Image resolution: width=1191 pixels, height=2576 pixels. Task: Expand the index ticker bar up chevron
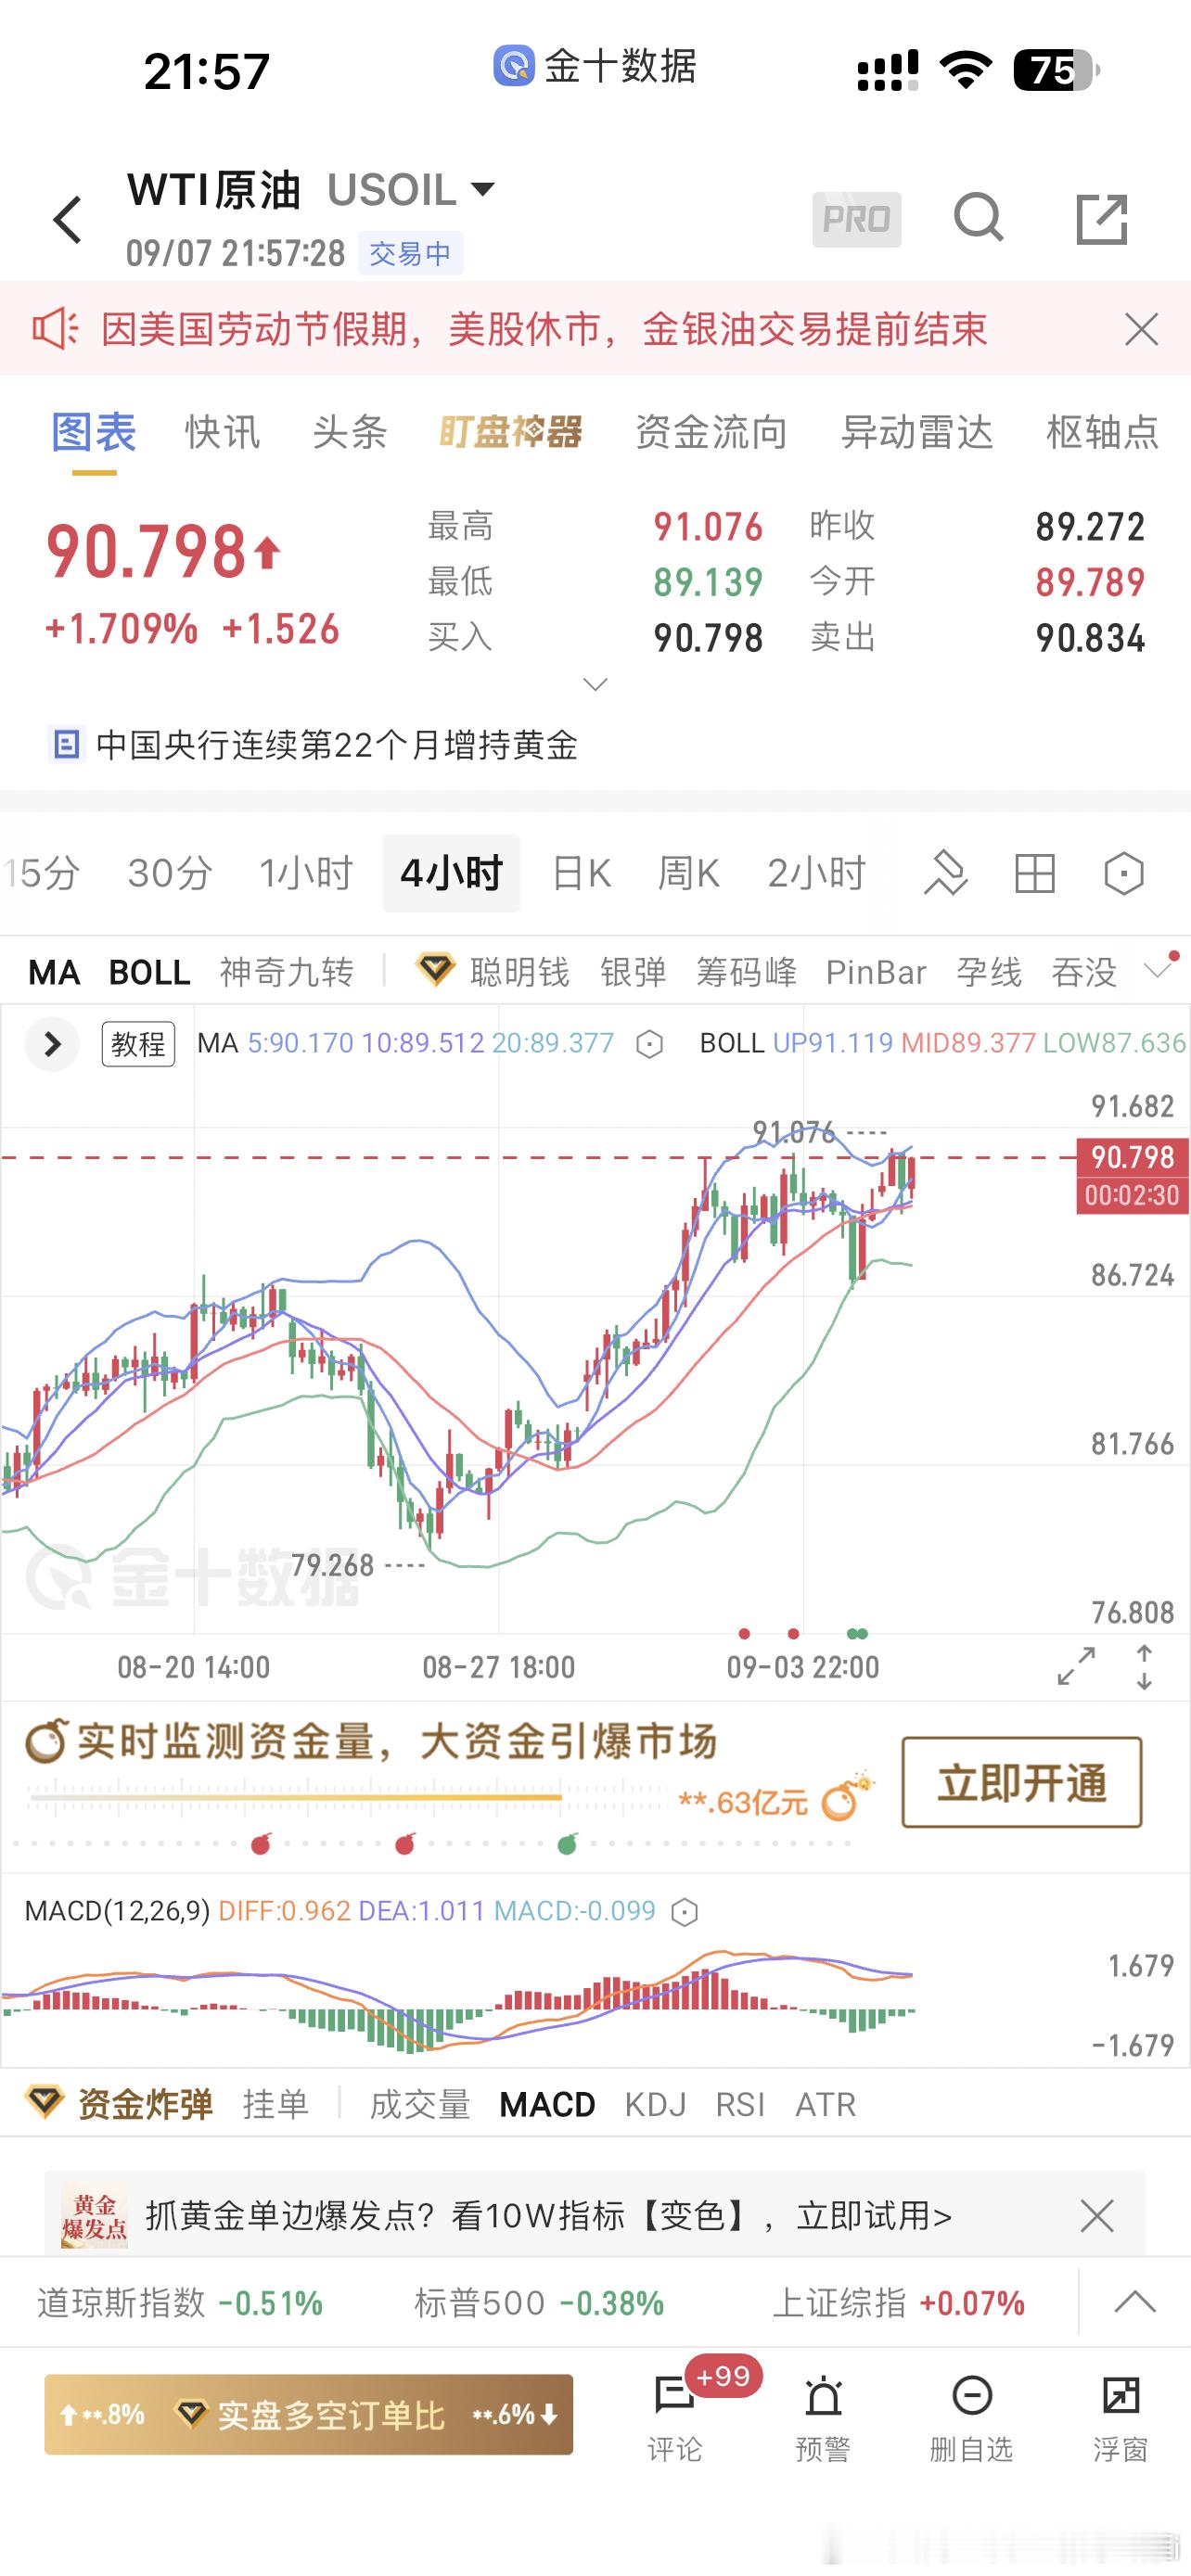pos(1134,2302)
